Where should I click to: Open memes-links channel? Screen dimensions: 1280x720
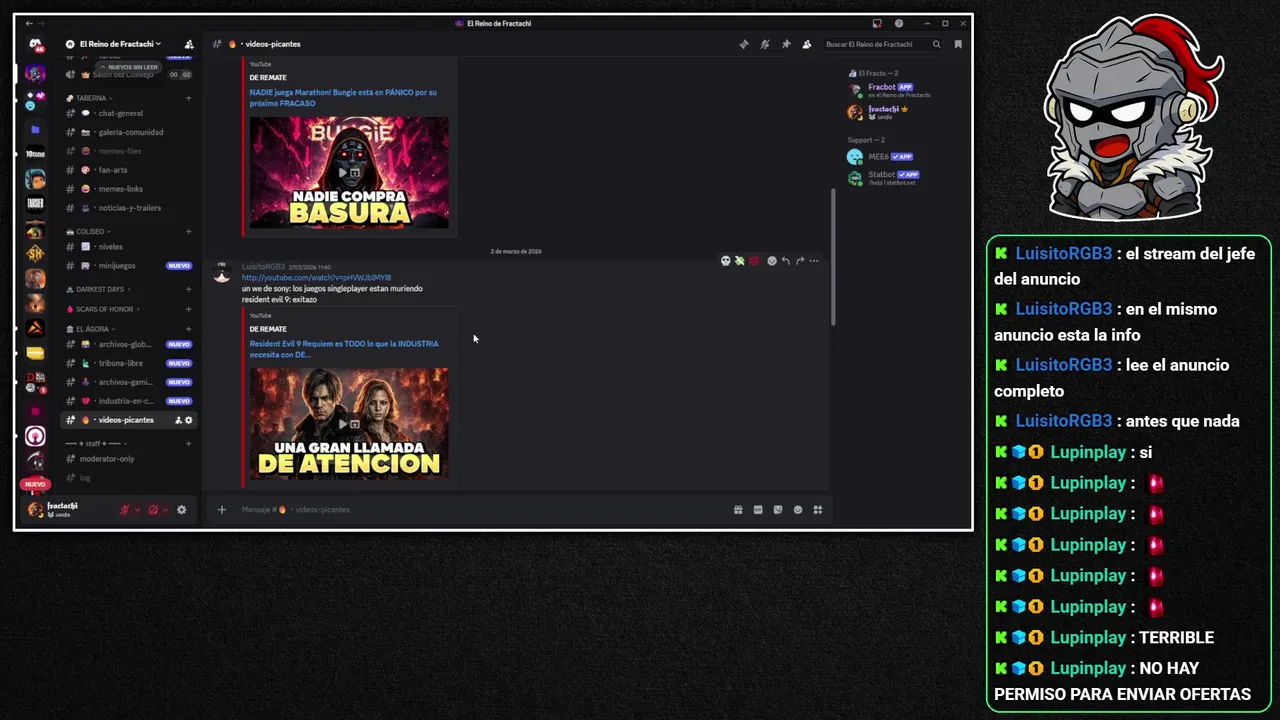click(128, 189)
